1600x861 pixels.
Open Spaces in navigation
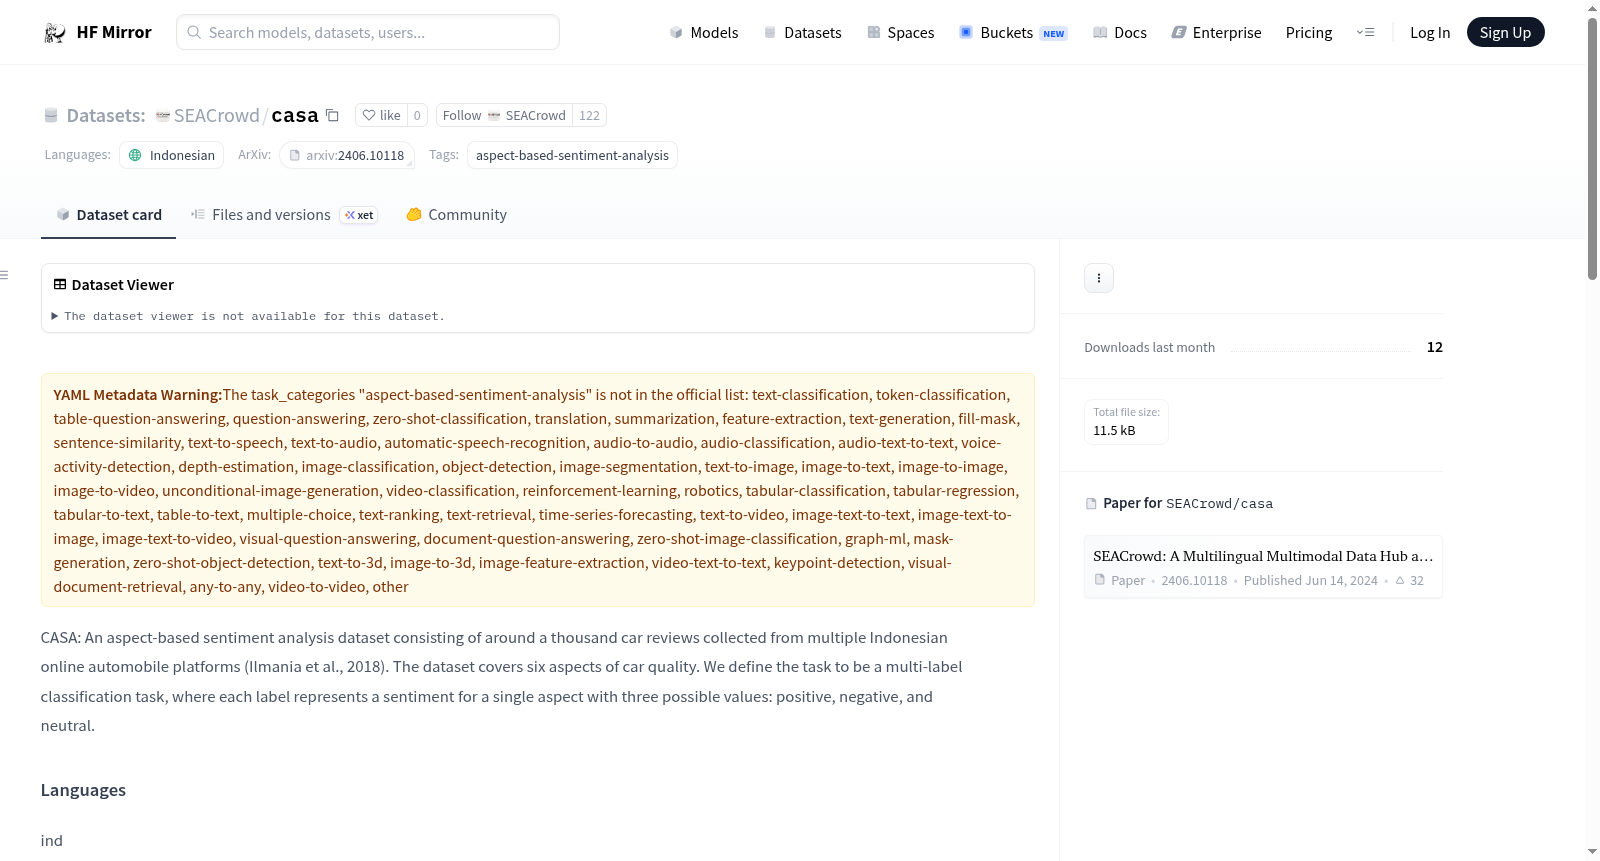click(900, 33)
